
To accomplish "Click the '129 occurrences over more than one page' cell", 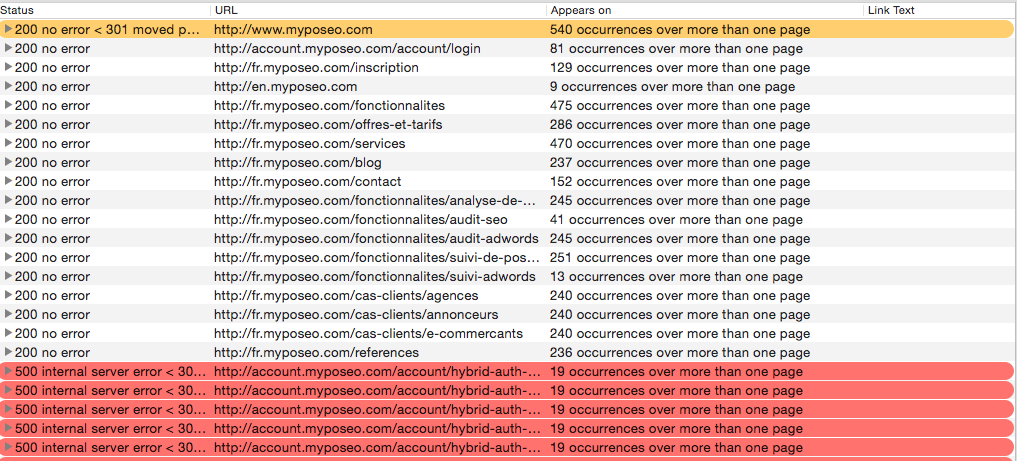I will 680,67.
